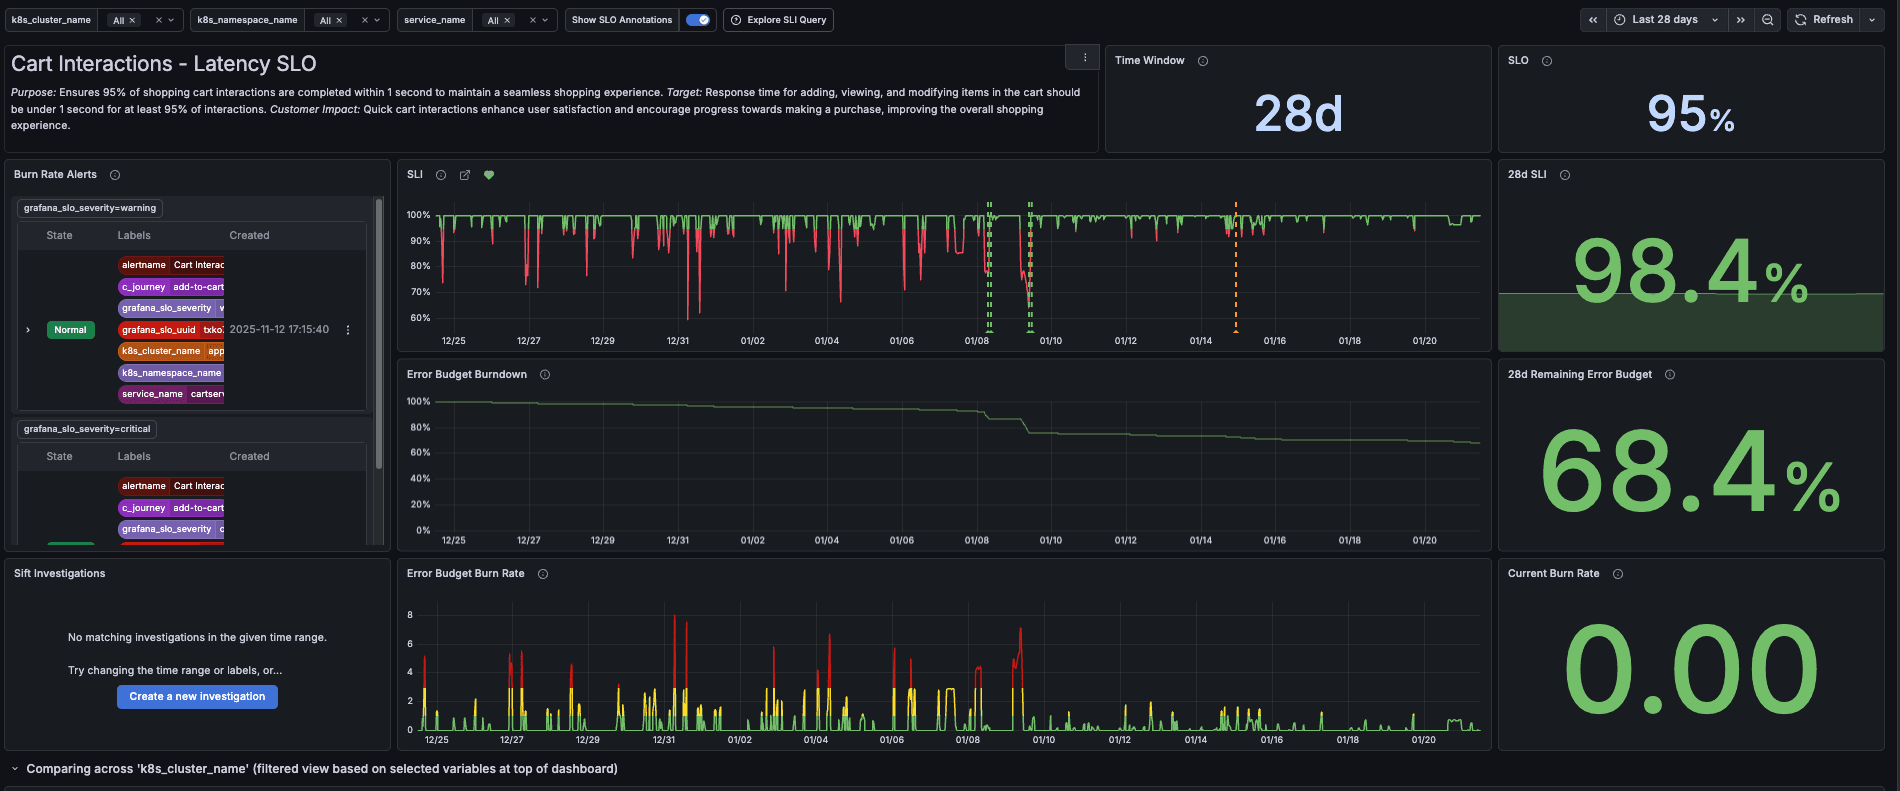Click the 95% SLO value
Image resolution: width=1900 pixels, height=791 pixels.
[x=1691, y=114]
